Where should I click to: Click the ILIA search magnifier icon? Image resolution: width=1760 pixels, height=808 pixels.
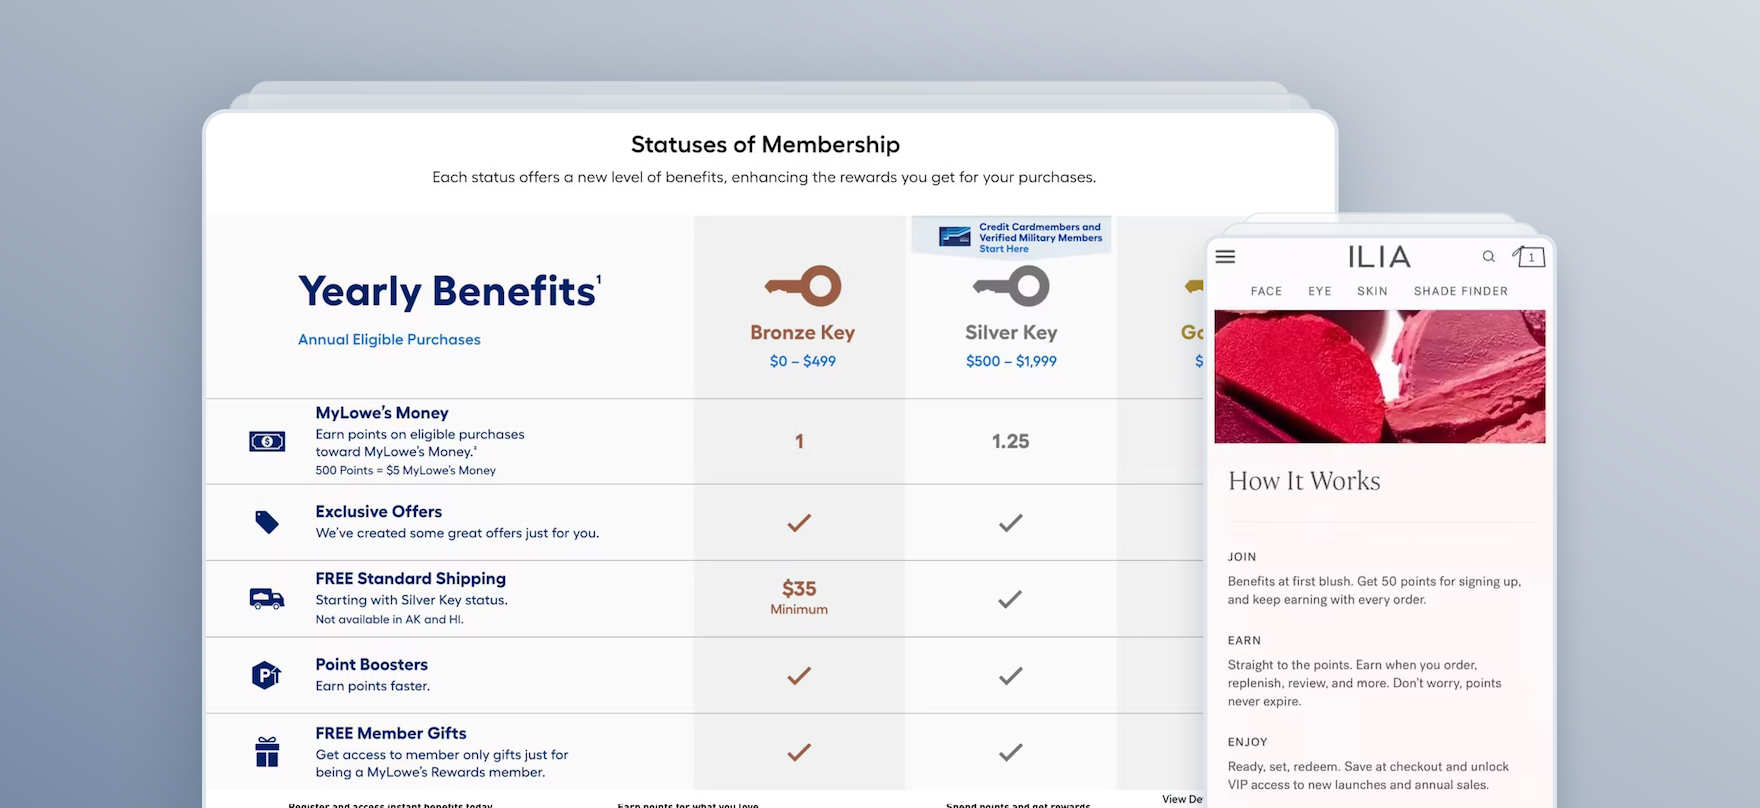tap(1488, 257)
